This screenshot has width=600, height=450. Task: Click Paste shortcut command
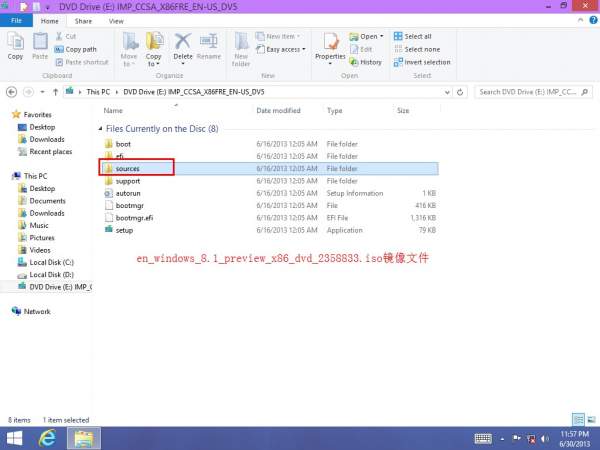pos(82,62)
